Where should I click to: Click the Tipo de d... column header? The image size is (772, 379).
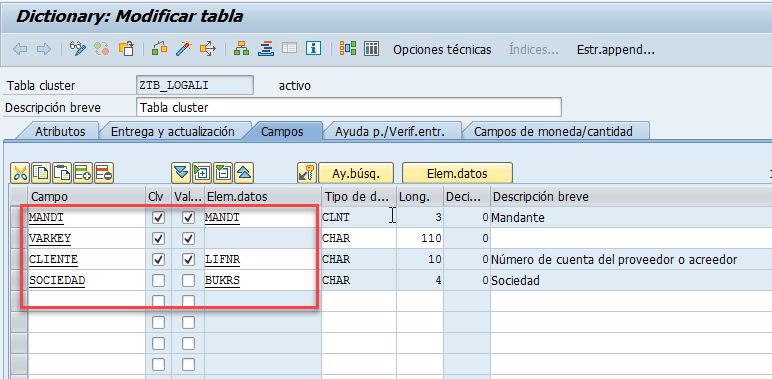point(358,196)
